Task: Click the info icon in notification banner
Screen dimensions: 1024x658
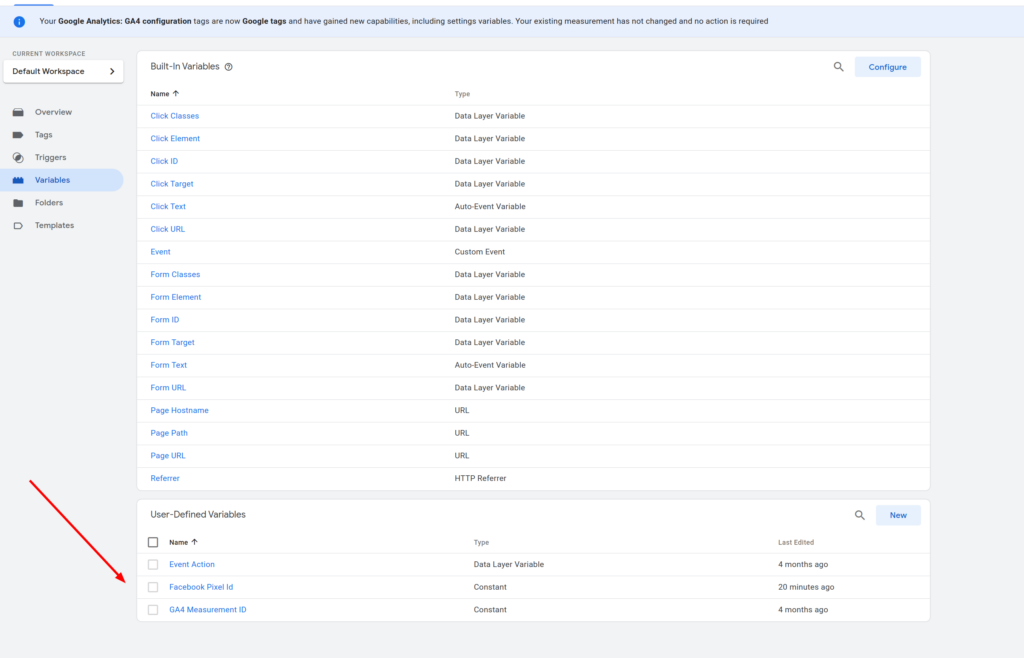Action: point(19,21)
